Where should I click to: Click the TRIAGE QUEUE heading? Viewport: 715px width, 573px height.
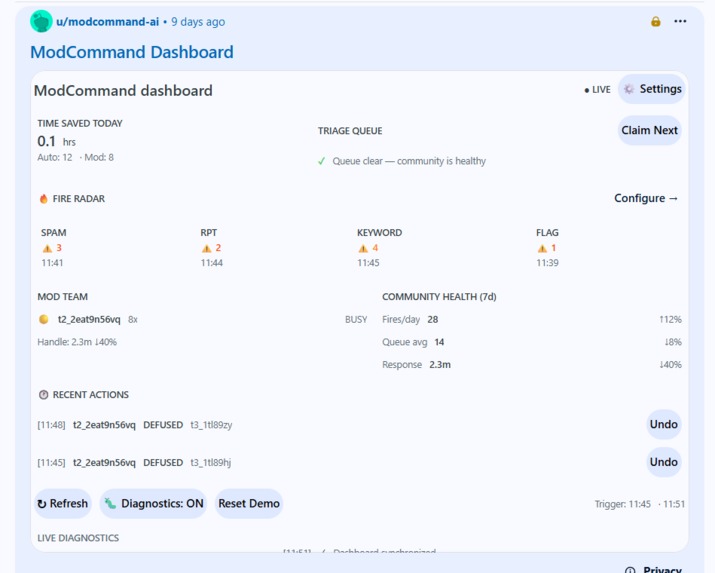(x=350, y=131)
